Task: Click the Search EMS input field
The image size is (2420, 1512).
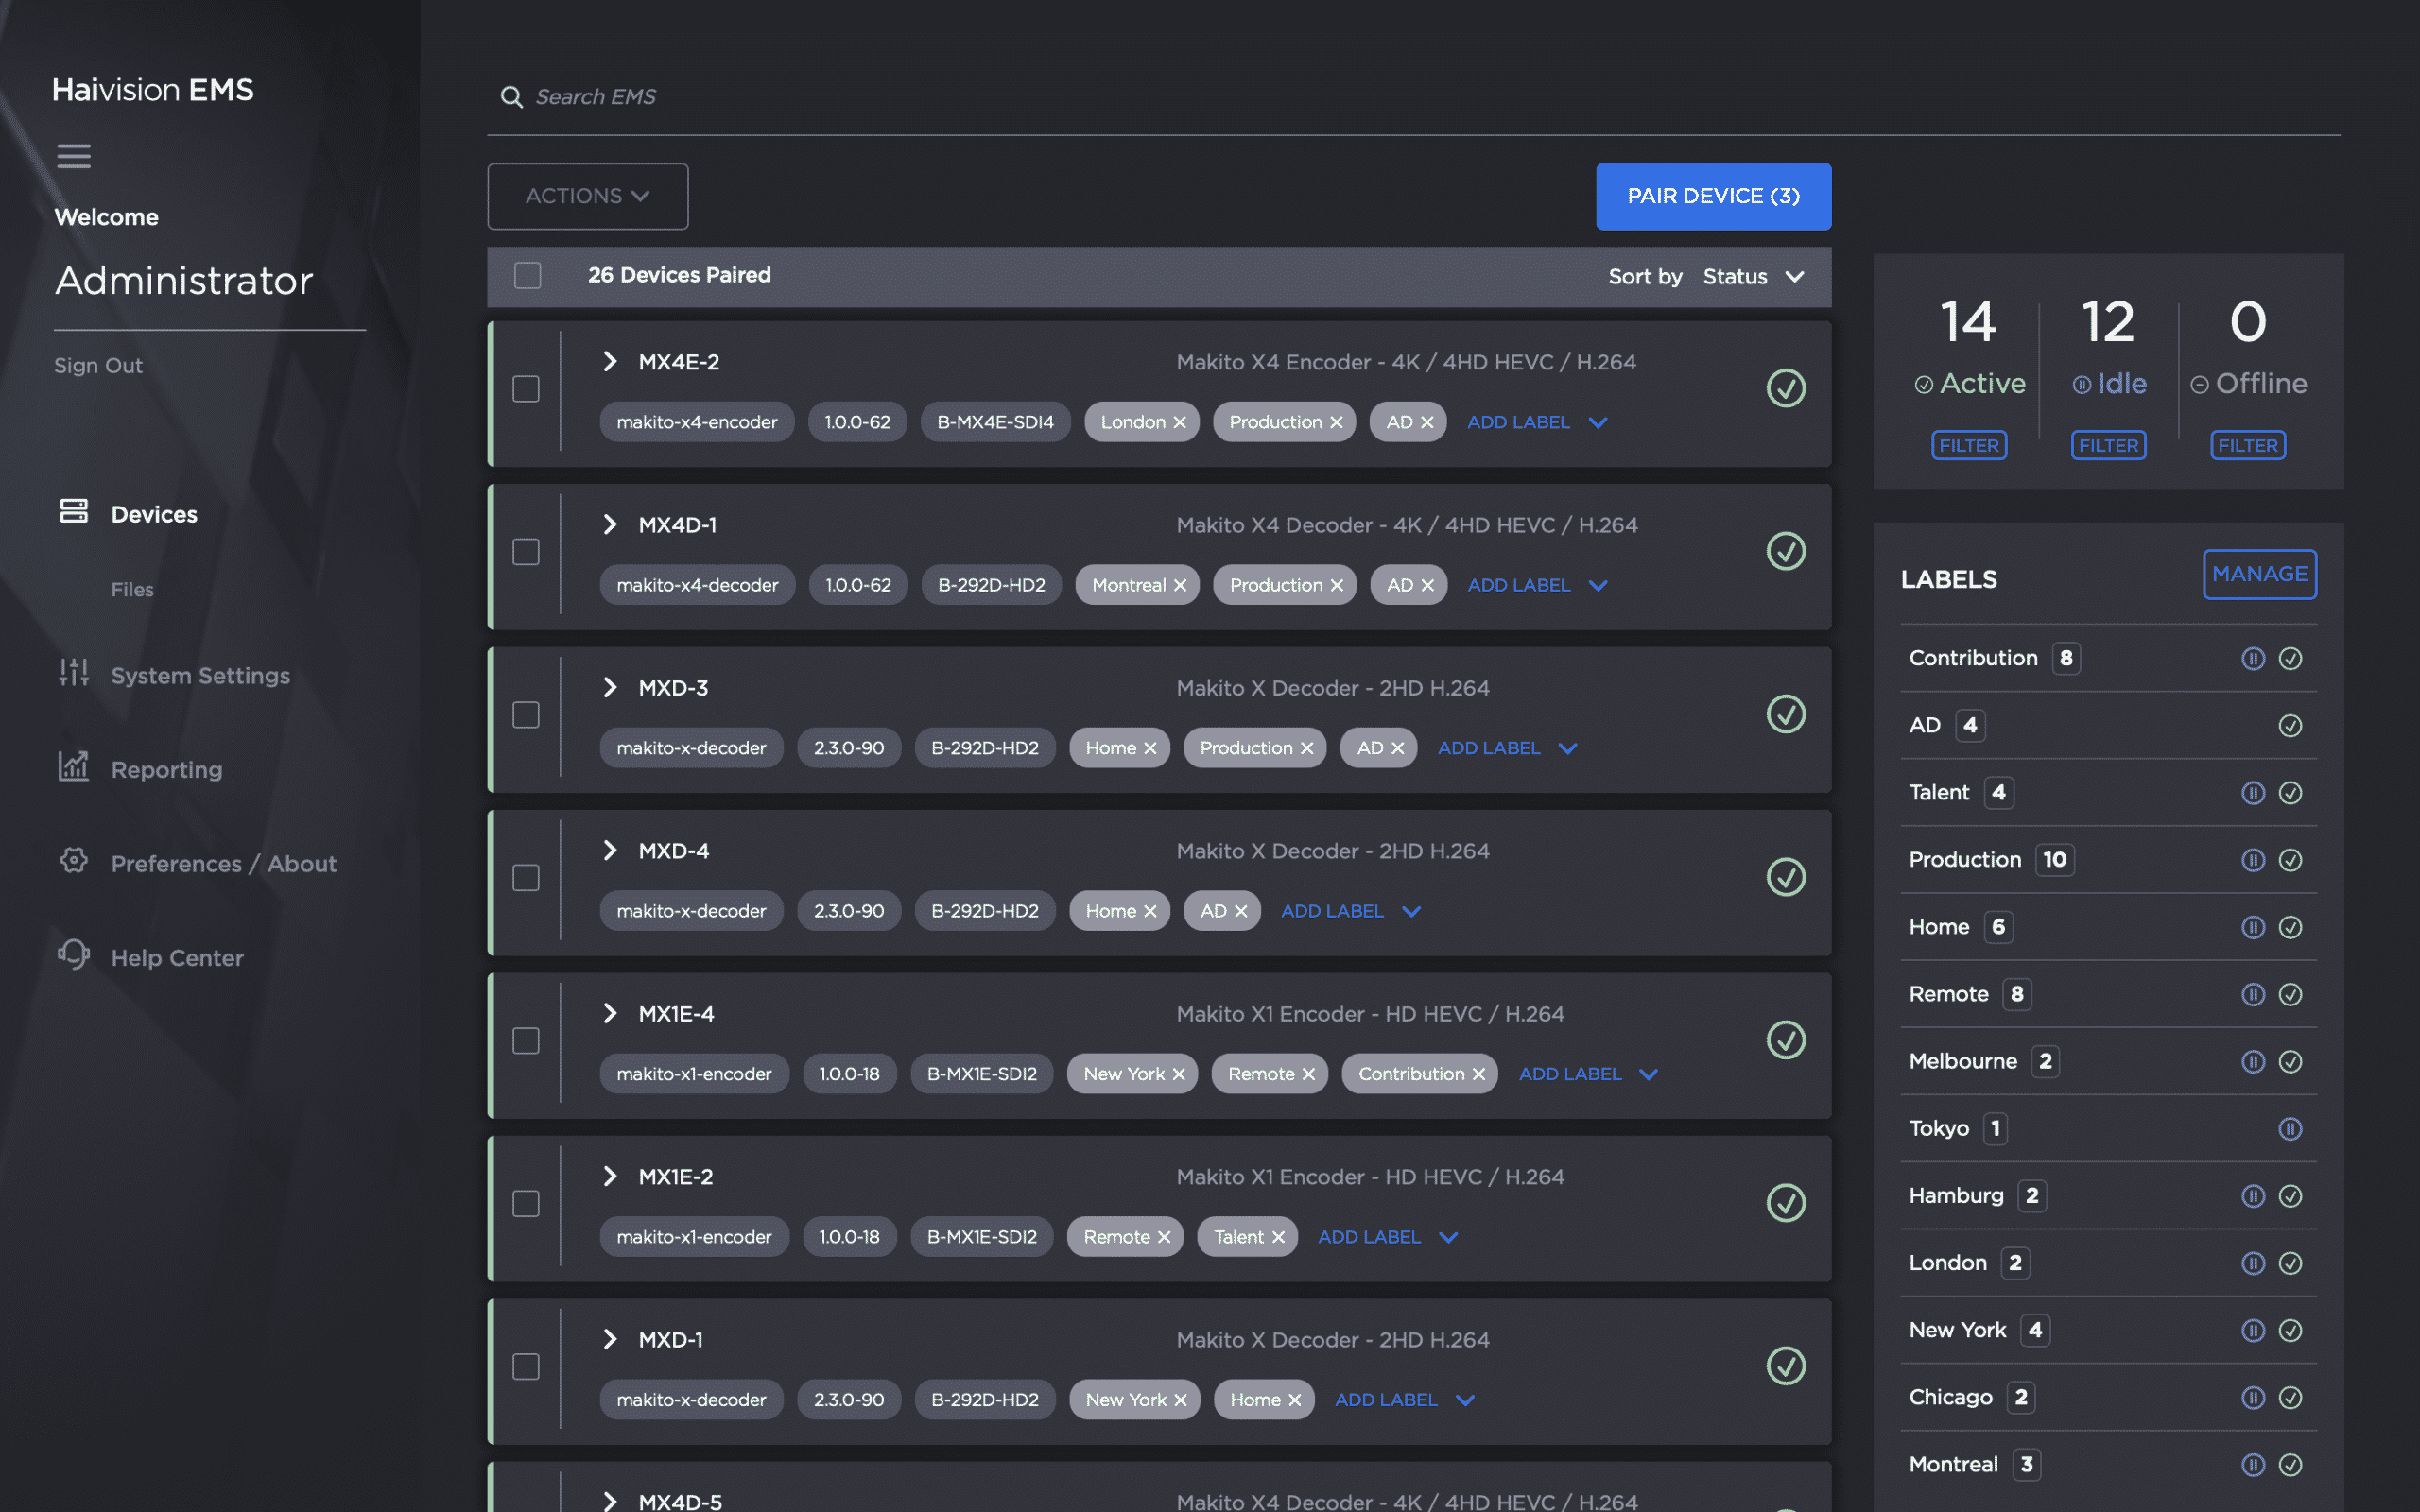Action: tap(1414, 97)
